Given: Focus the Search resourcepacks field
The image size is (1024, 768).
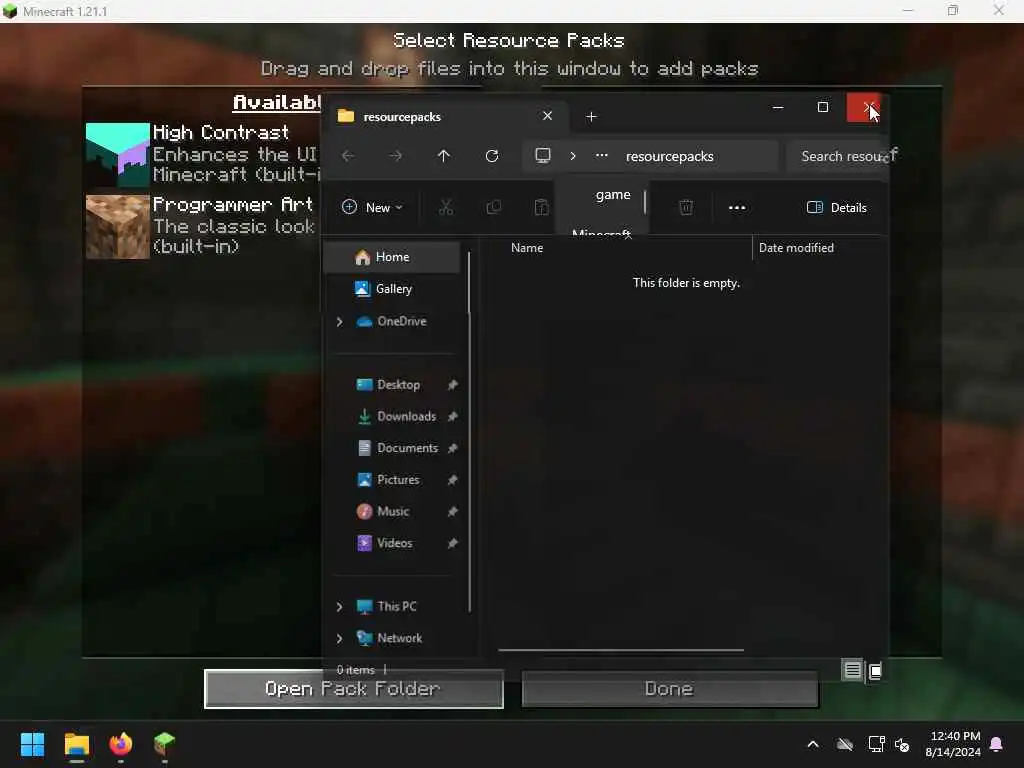Looking at the screenshot, I should [x=838, y=156].
